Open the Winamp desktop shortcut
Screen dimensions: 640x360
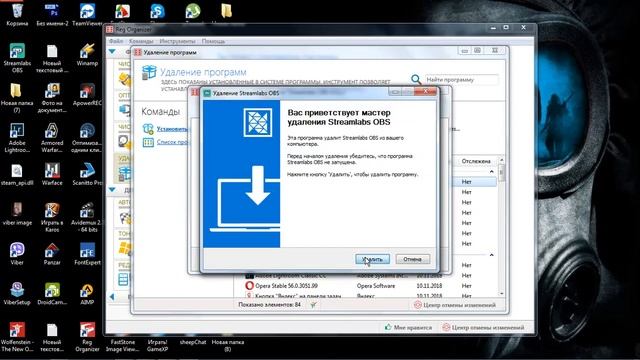(87, 54)
